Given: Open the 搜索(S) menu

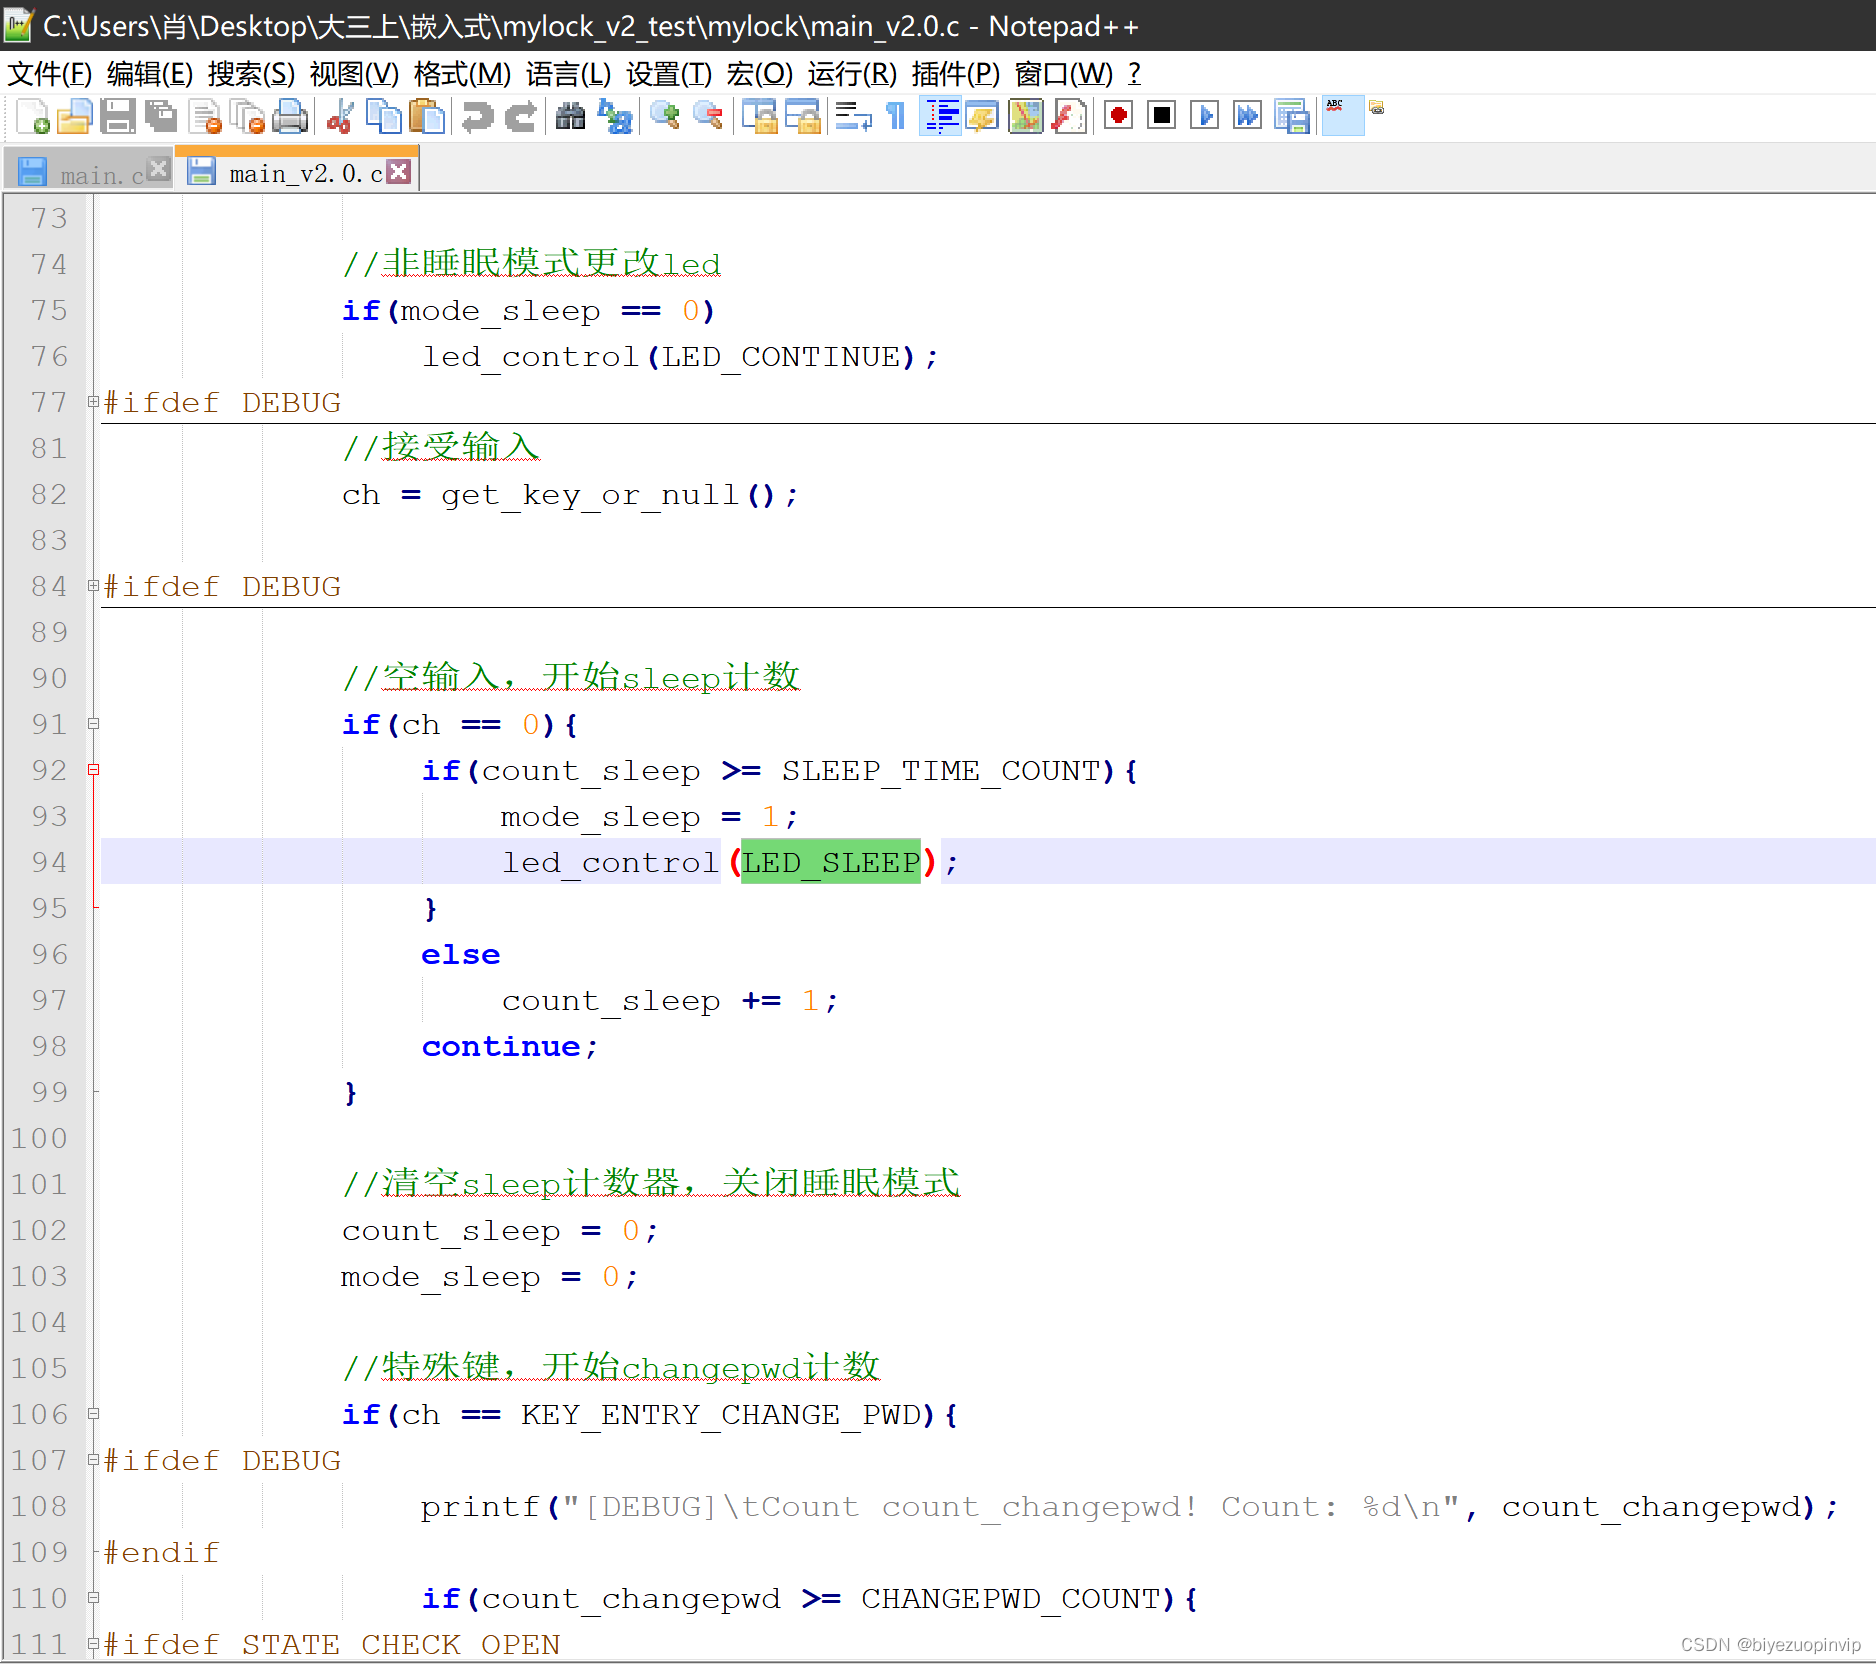Looking at the screenshot, I should tap(252, 74).
